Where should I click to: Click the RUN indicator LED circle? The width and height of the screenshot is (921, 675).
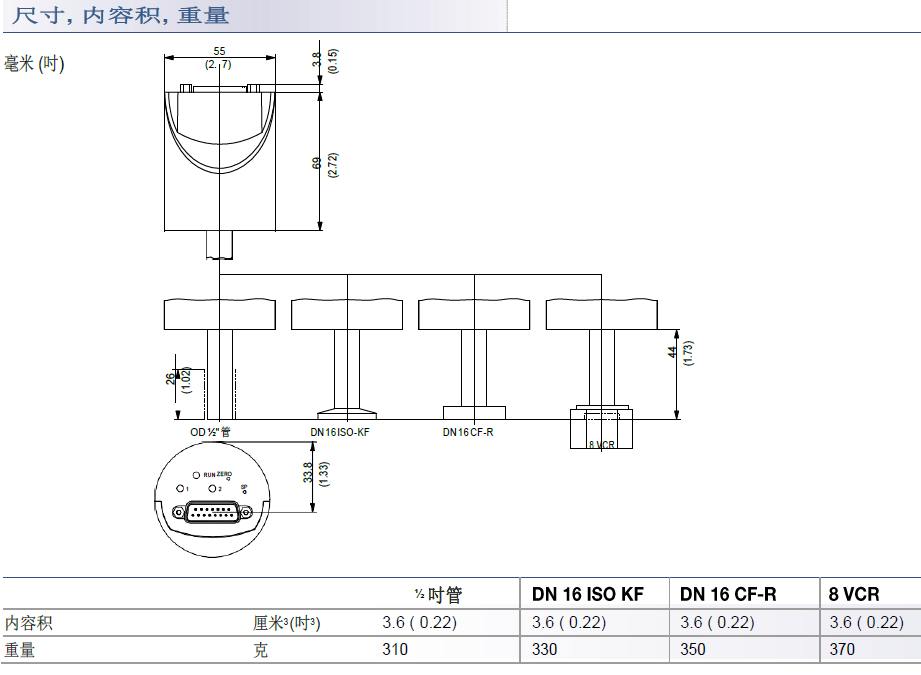tap(196, 473)
